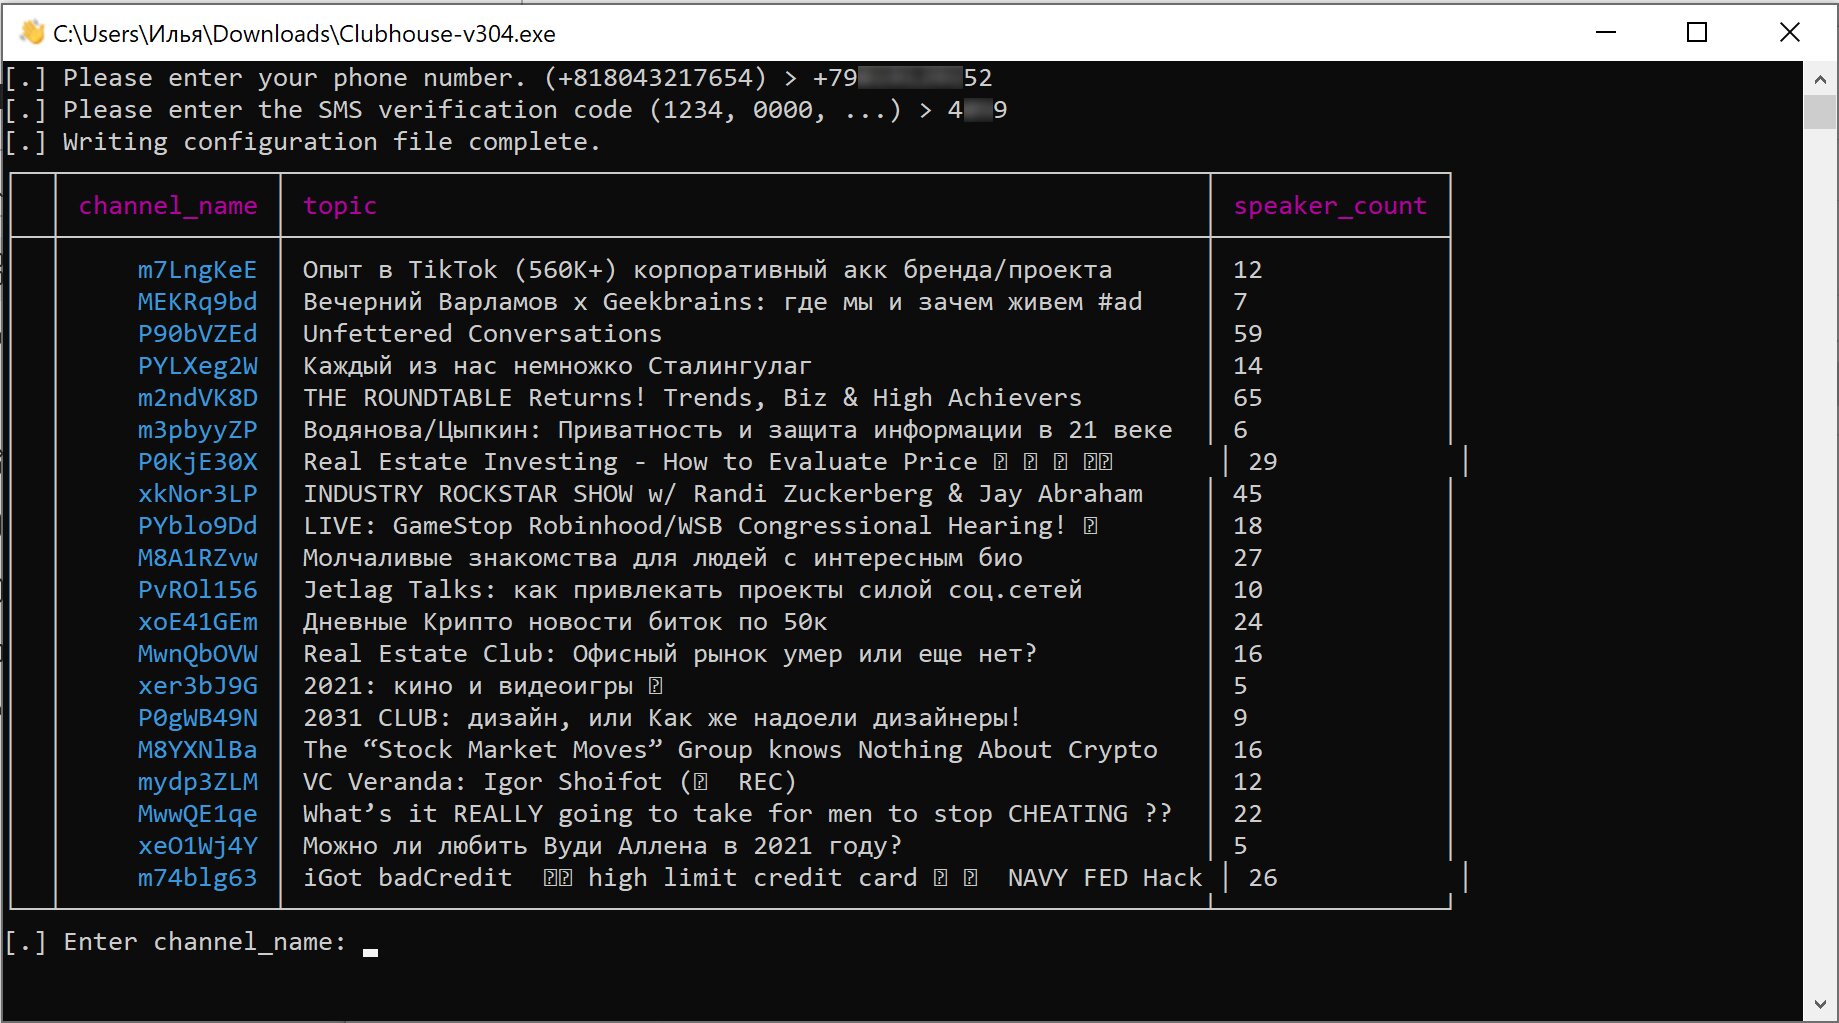Select channel name PYblo9Dd
Image resolution: width=1839 pixels, height=1023 pixels.
point(198,526)
